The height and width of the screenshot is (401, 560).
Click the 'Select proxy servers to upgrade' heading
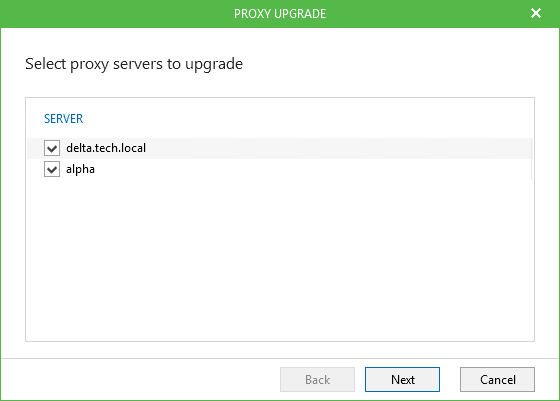[134, 64]
